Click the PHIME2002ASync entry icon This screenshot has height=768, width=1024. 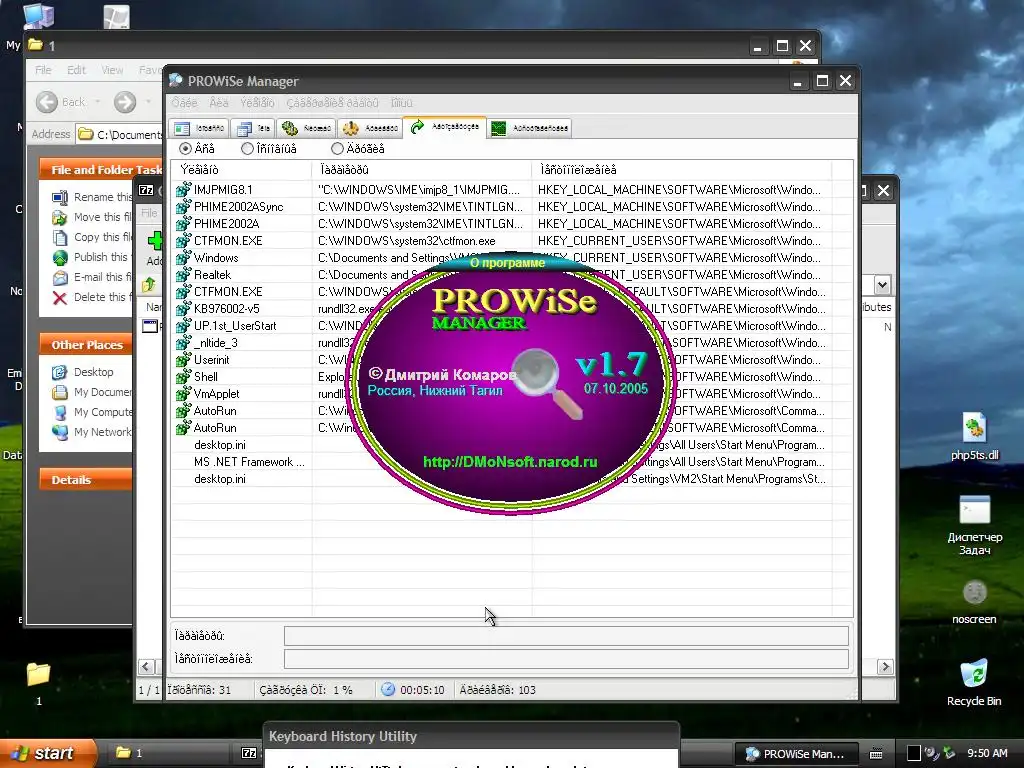click(x=183, y=207)
